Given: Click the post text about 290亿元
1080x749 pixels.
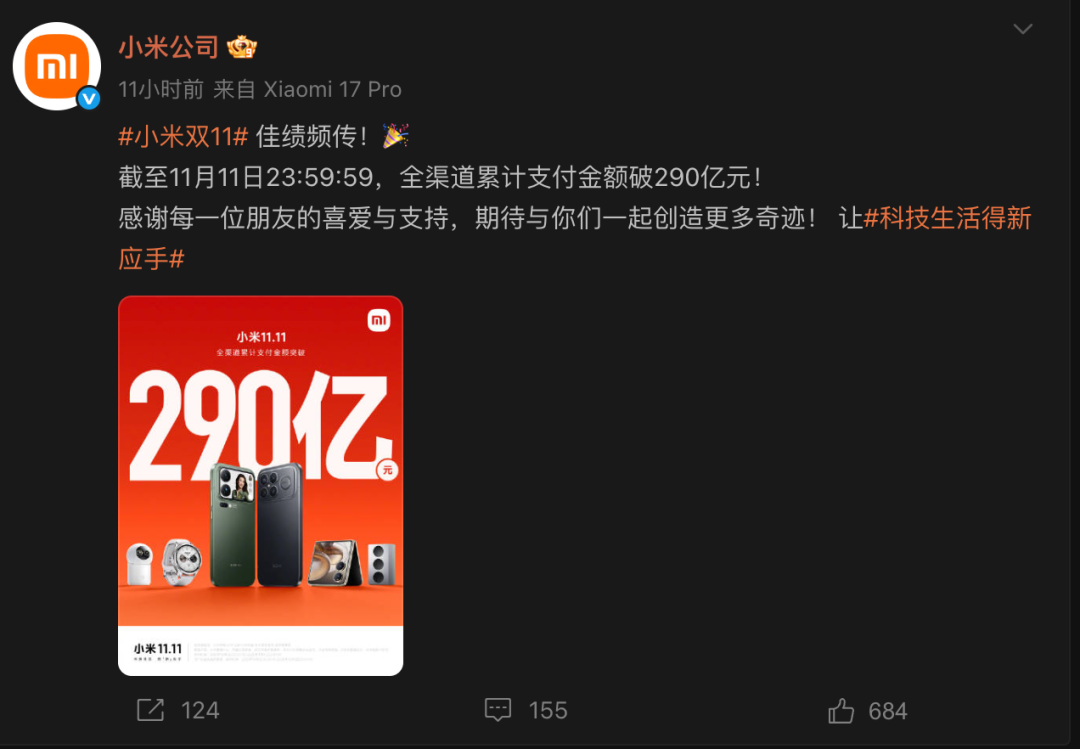Looking at the screenshot, I should tap(441, 178).
